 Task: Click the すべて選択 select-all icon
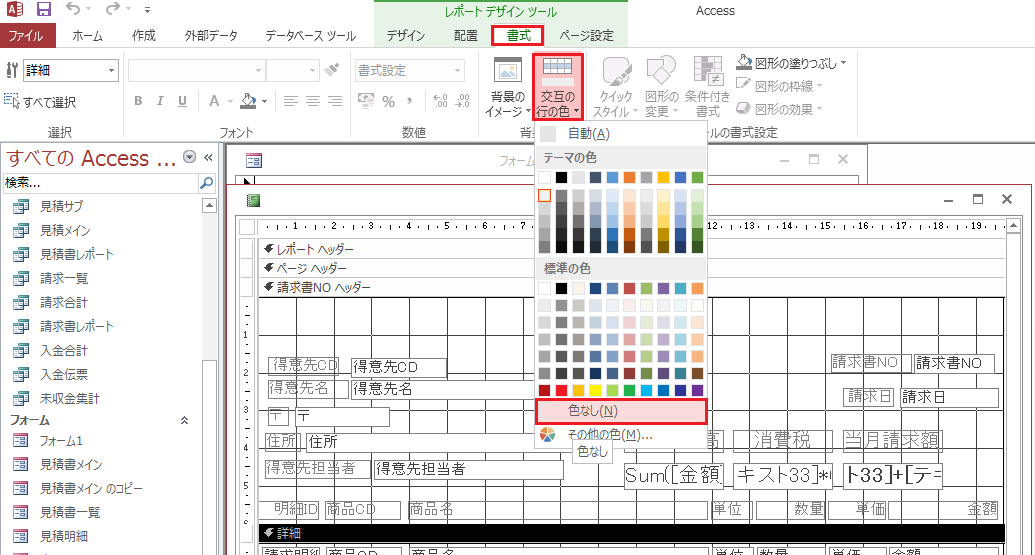[x=12, y=102]
